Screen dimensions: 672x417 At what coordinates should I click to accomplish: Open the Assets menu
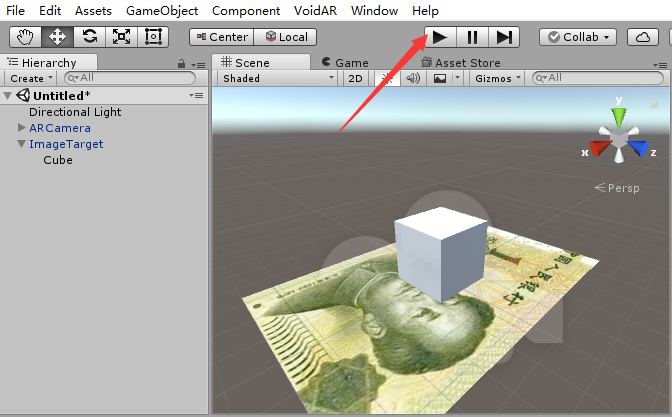(x=93, y=11)
